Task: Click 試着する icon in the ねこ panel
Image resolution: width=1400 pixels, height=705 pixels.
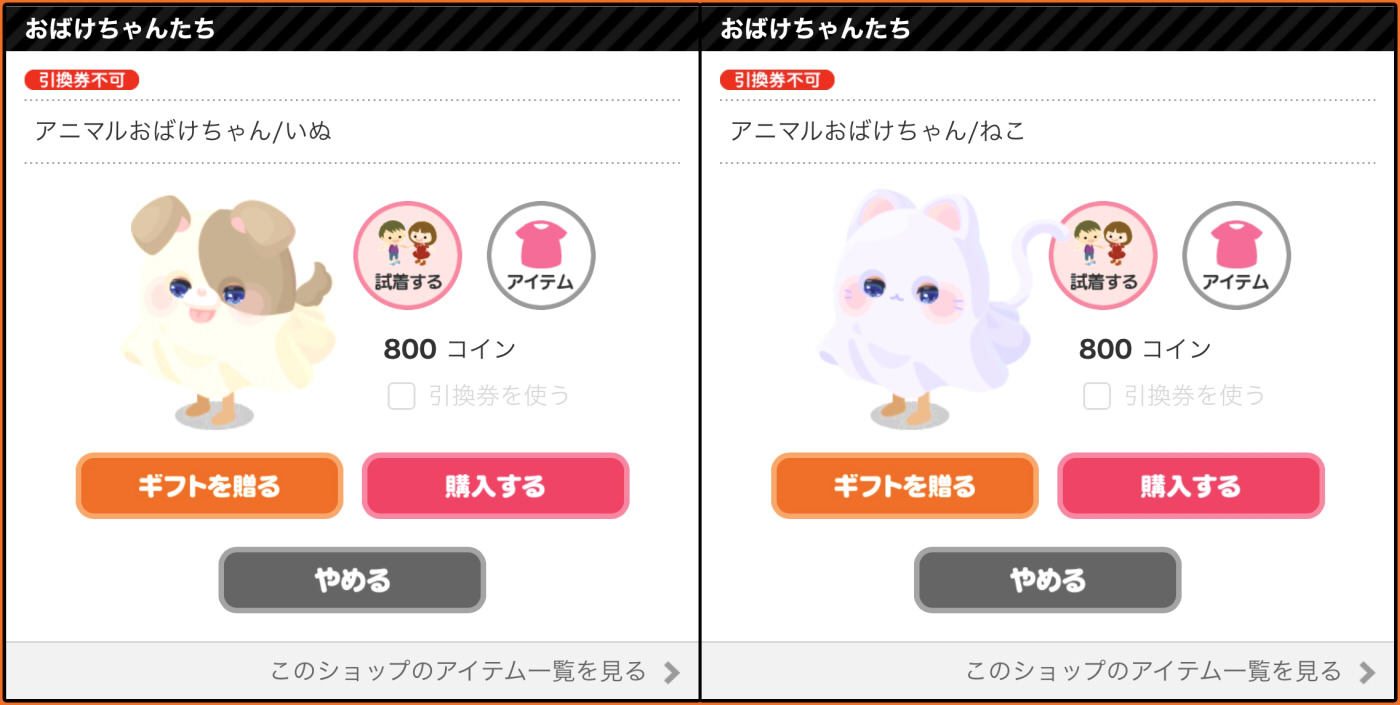Action: point(1103,255)
